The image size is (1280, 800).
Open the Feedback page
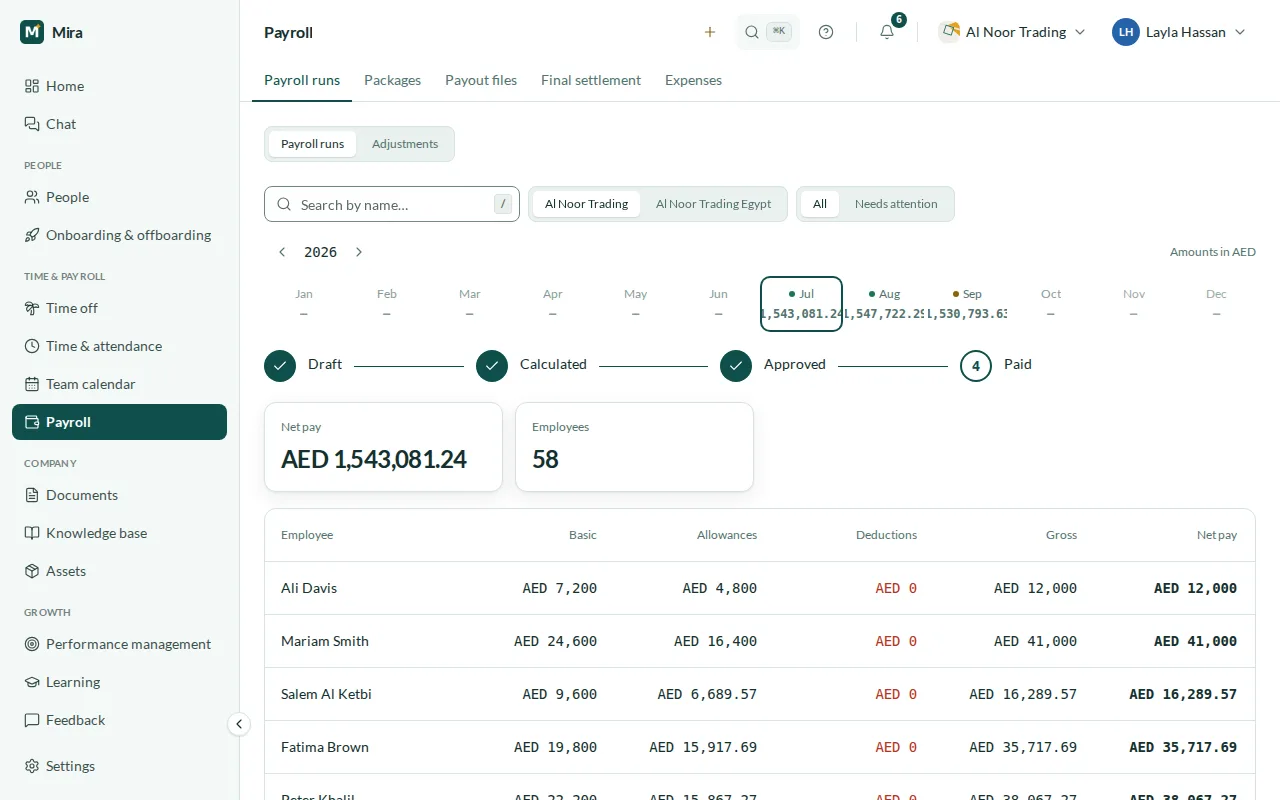click(x=119, y=720)
